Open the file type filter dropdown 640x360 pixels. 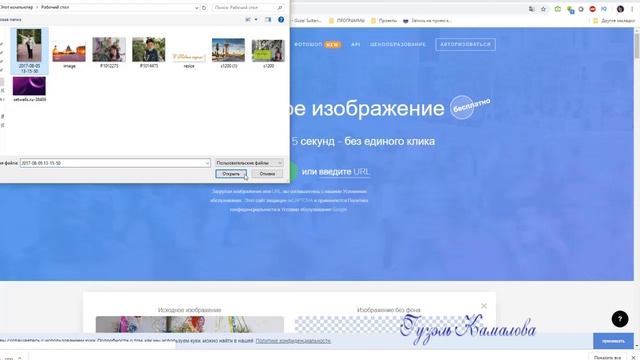(x=249, y=163)
